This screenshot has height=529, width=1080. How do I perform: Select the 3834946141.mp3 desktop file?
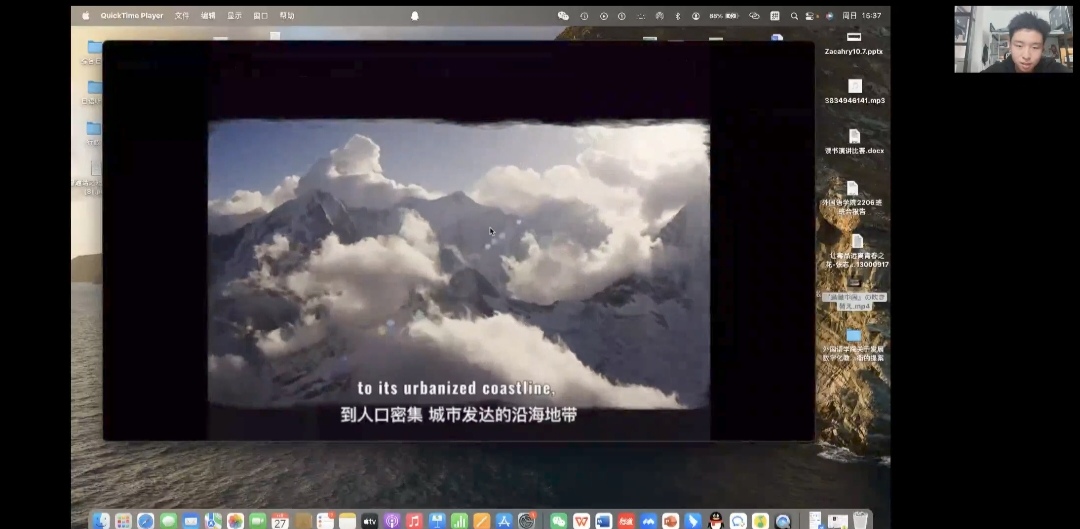click(x=854, y=88)
